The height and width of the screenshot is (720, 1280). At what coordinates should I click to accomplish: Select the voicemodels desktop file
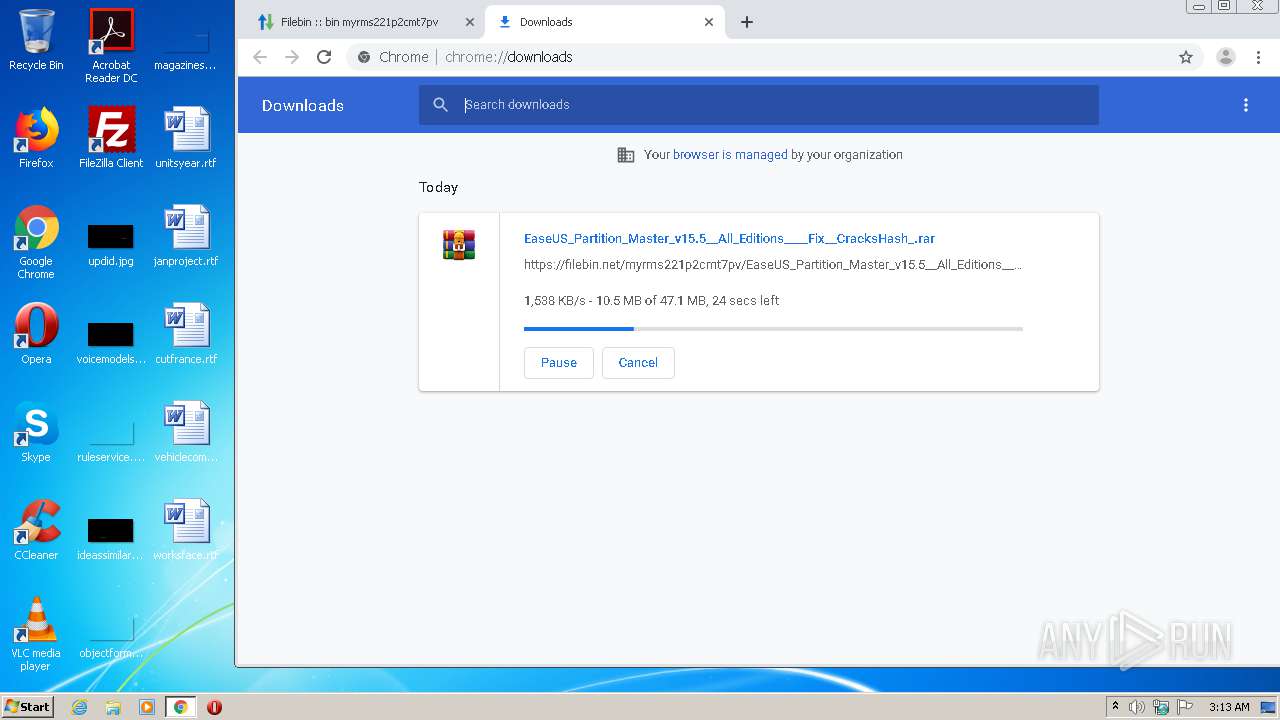click(x=111, y=341)
